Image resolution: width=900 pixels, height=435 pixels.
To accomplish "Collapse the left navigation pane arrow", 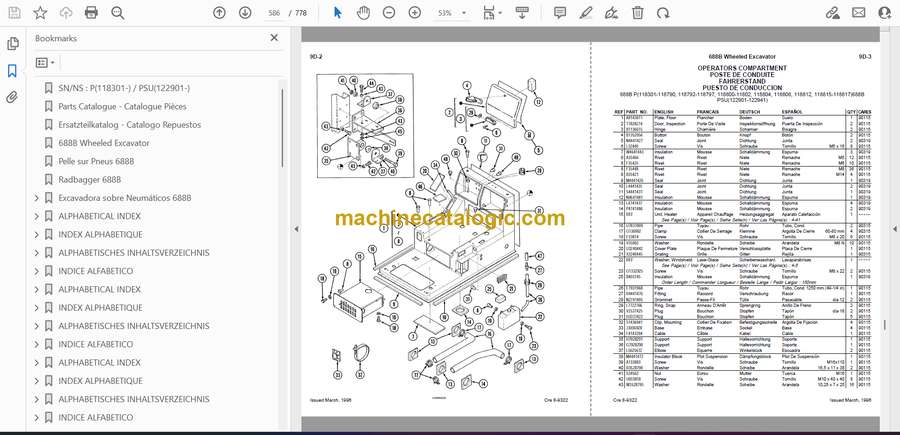I will (296, 229).
